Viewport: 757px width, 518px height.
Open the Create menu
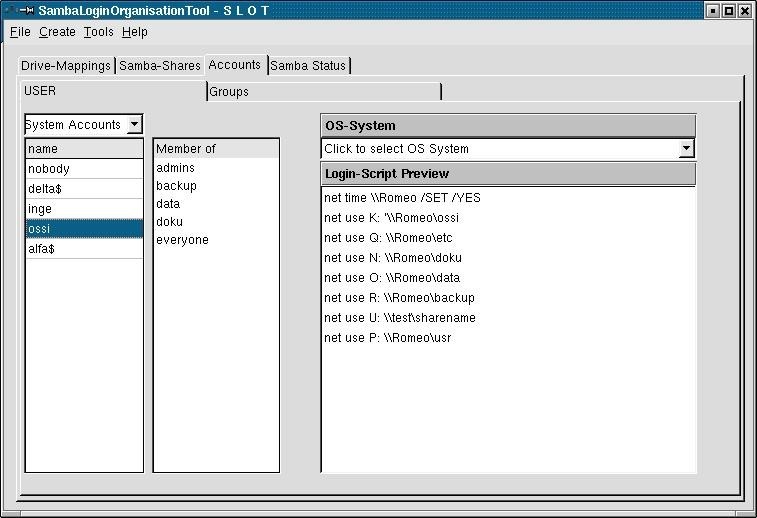(57, 32)
